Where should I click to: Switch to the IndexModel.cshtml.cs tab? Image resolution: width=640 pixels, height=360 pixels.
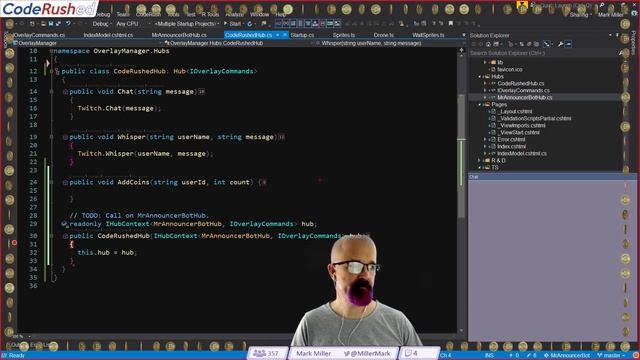point(108,35)
